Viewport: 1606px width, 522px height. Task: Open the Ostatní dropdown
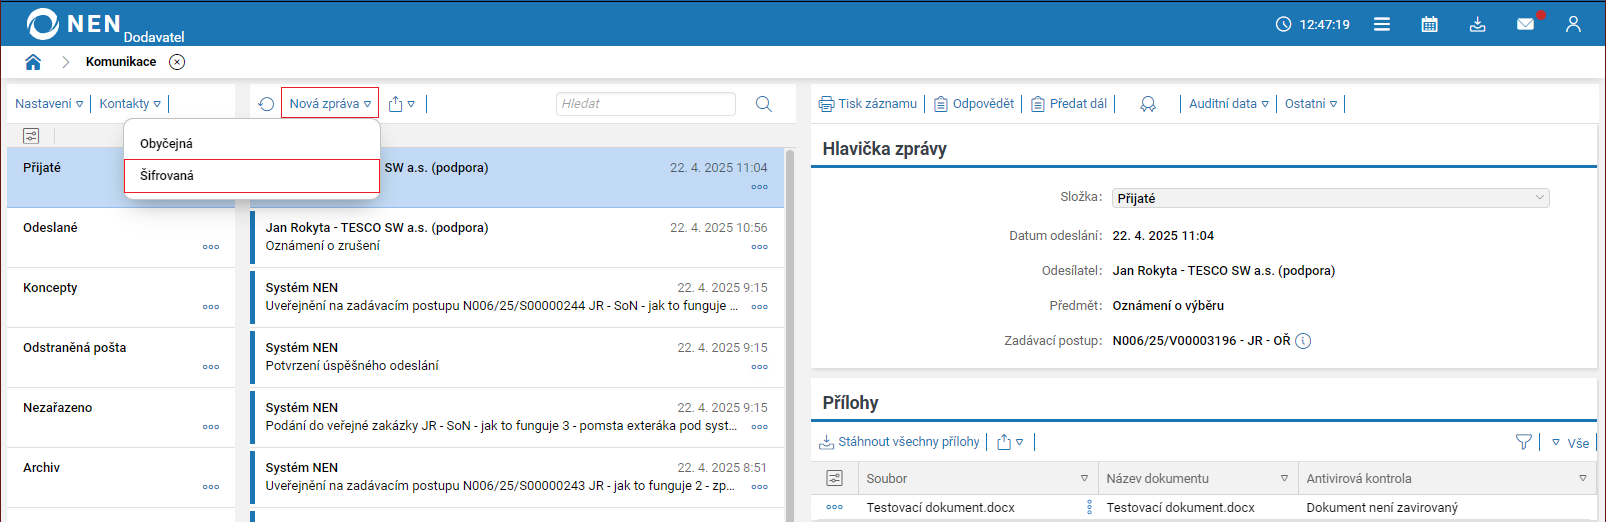[1311, 103]
